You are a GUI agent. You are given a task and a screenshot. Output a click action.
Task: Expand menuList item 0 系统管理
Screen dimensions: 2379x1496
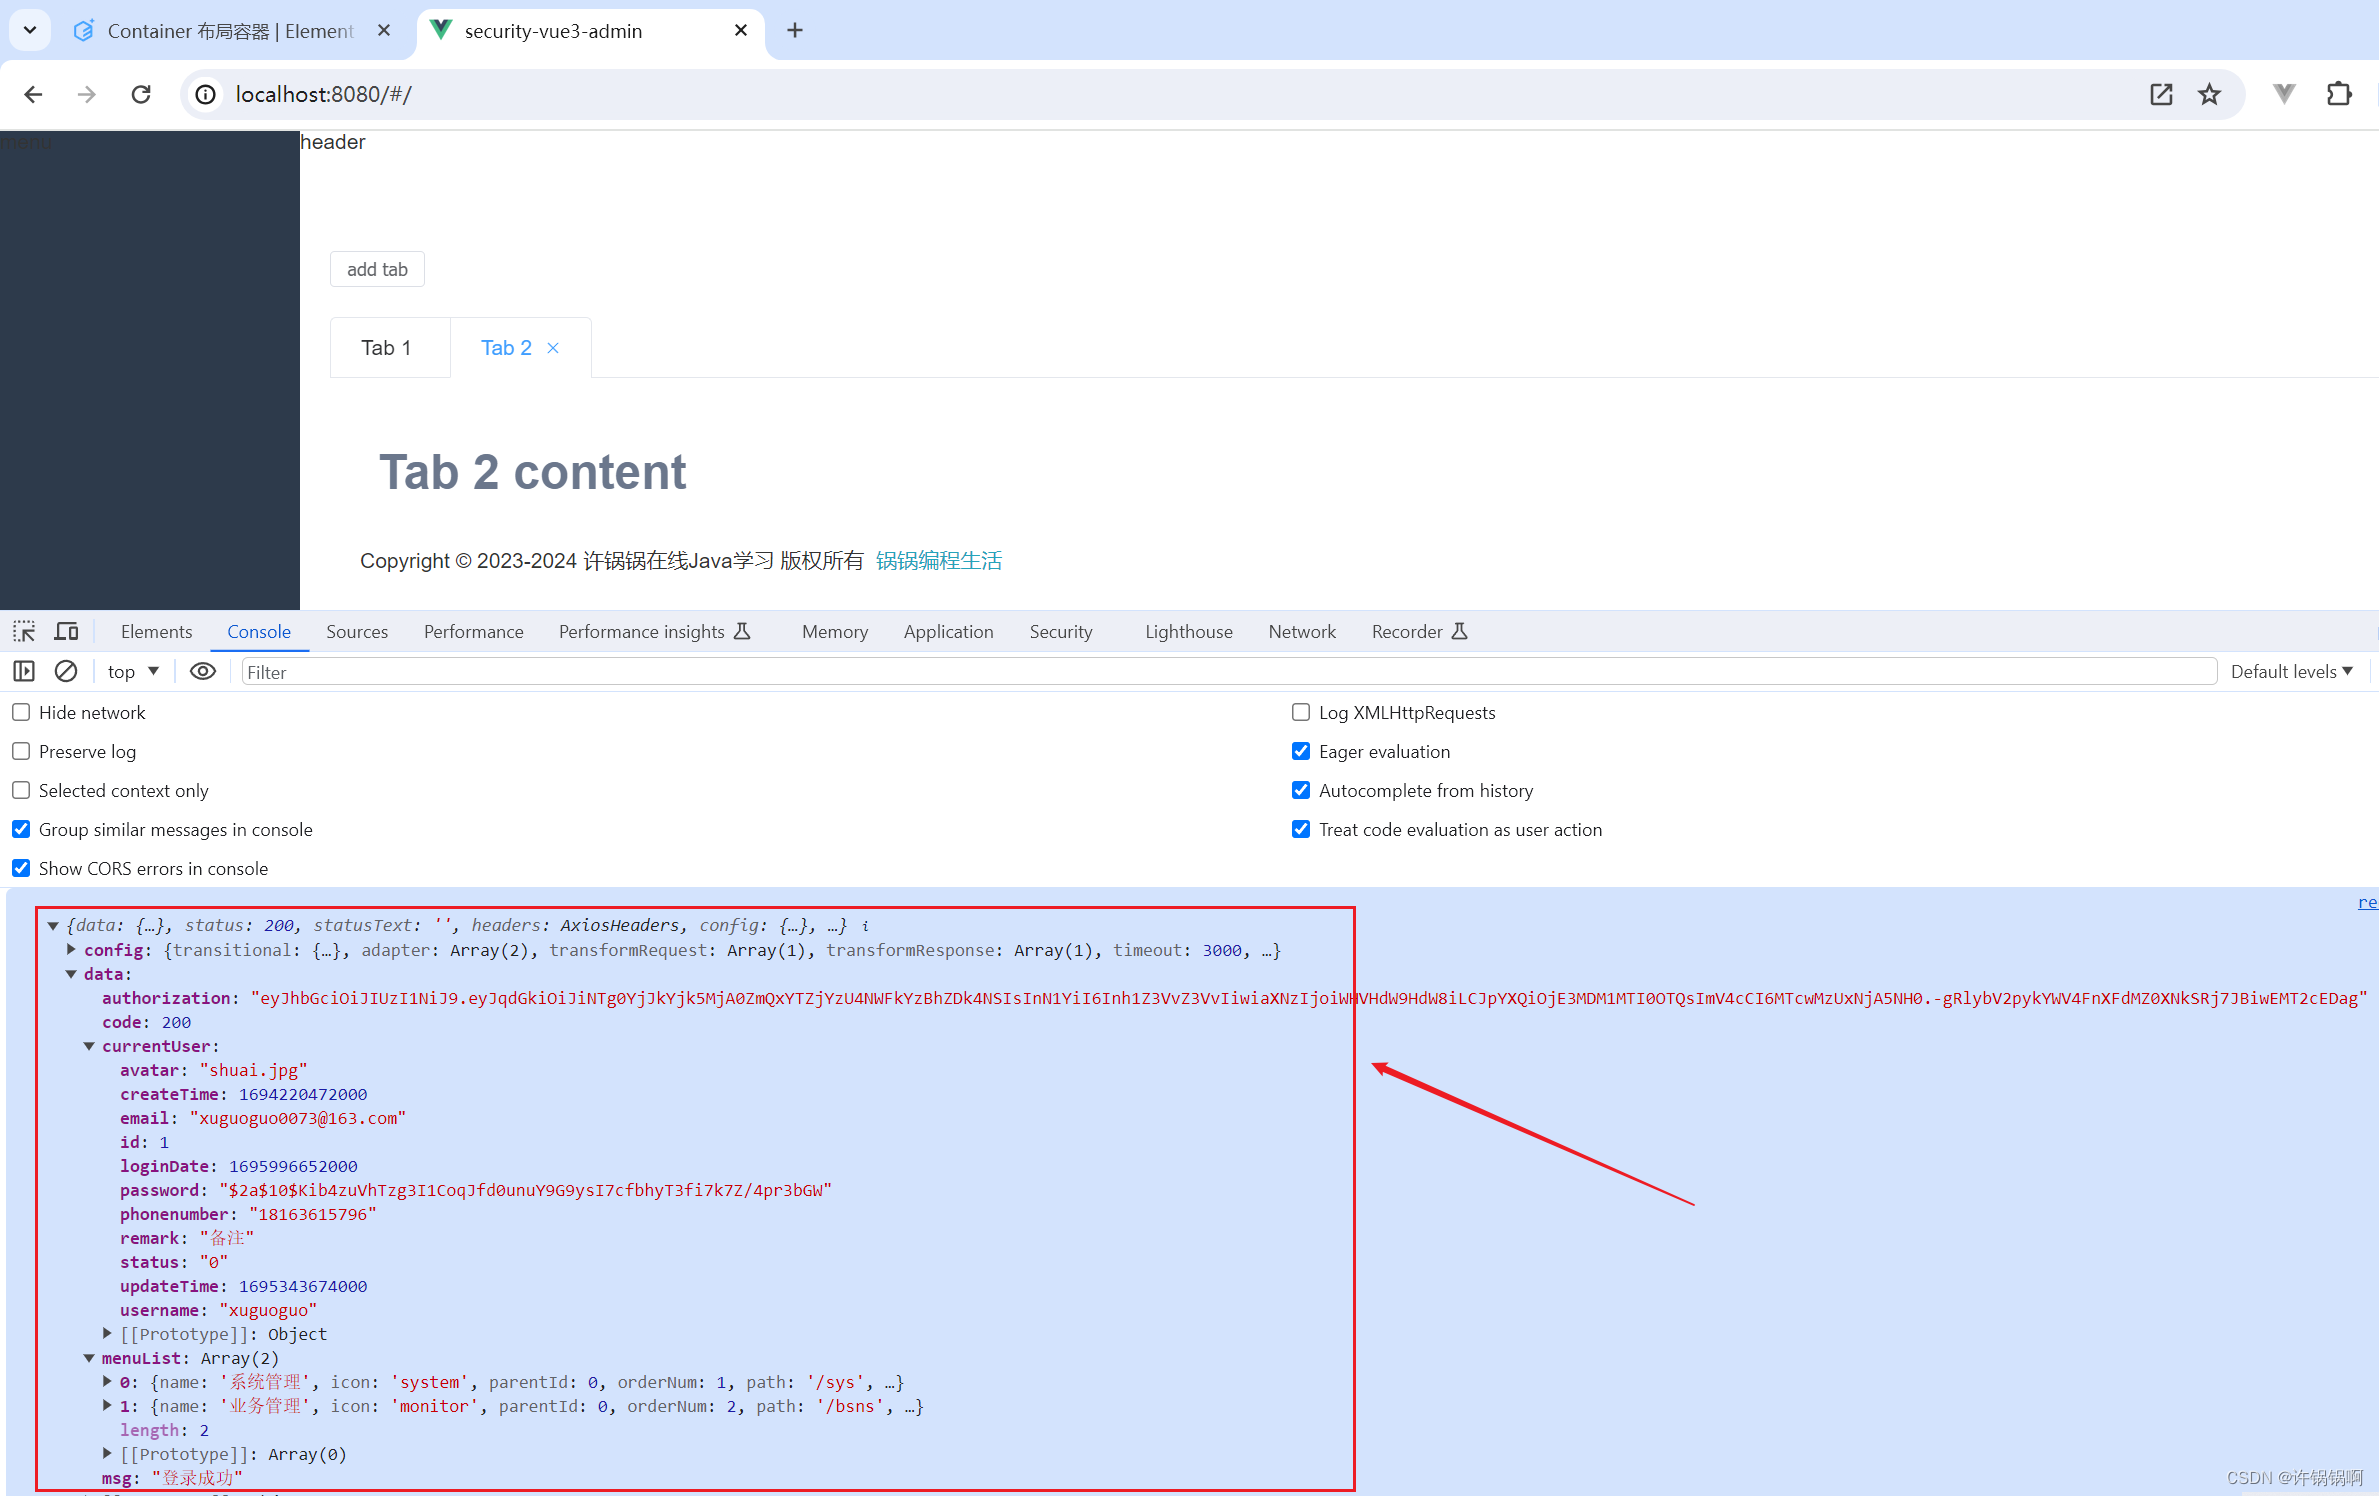107,1382
